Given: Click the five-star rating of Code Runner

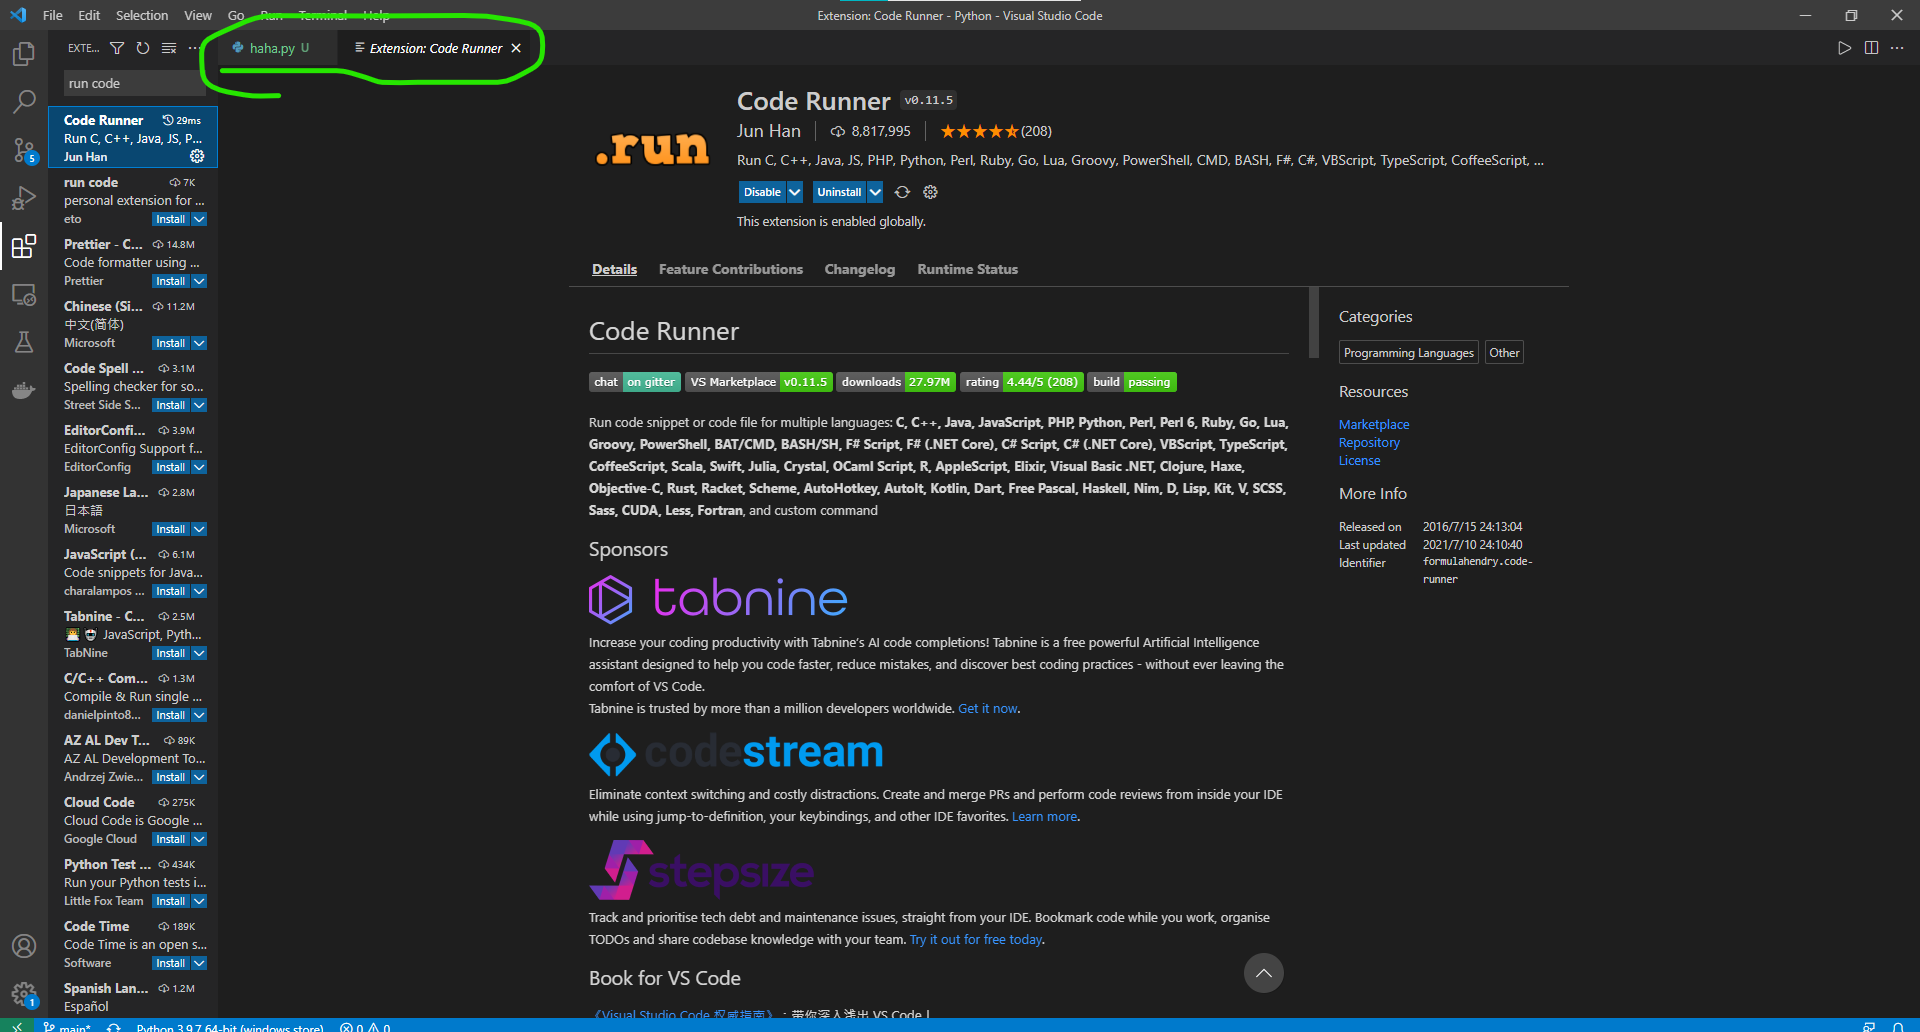Looking at the screenshot, I should 979,131.
